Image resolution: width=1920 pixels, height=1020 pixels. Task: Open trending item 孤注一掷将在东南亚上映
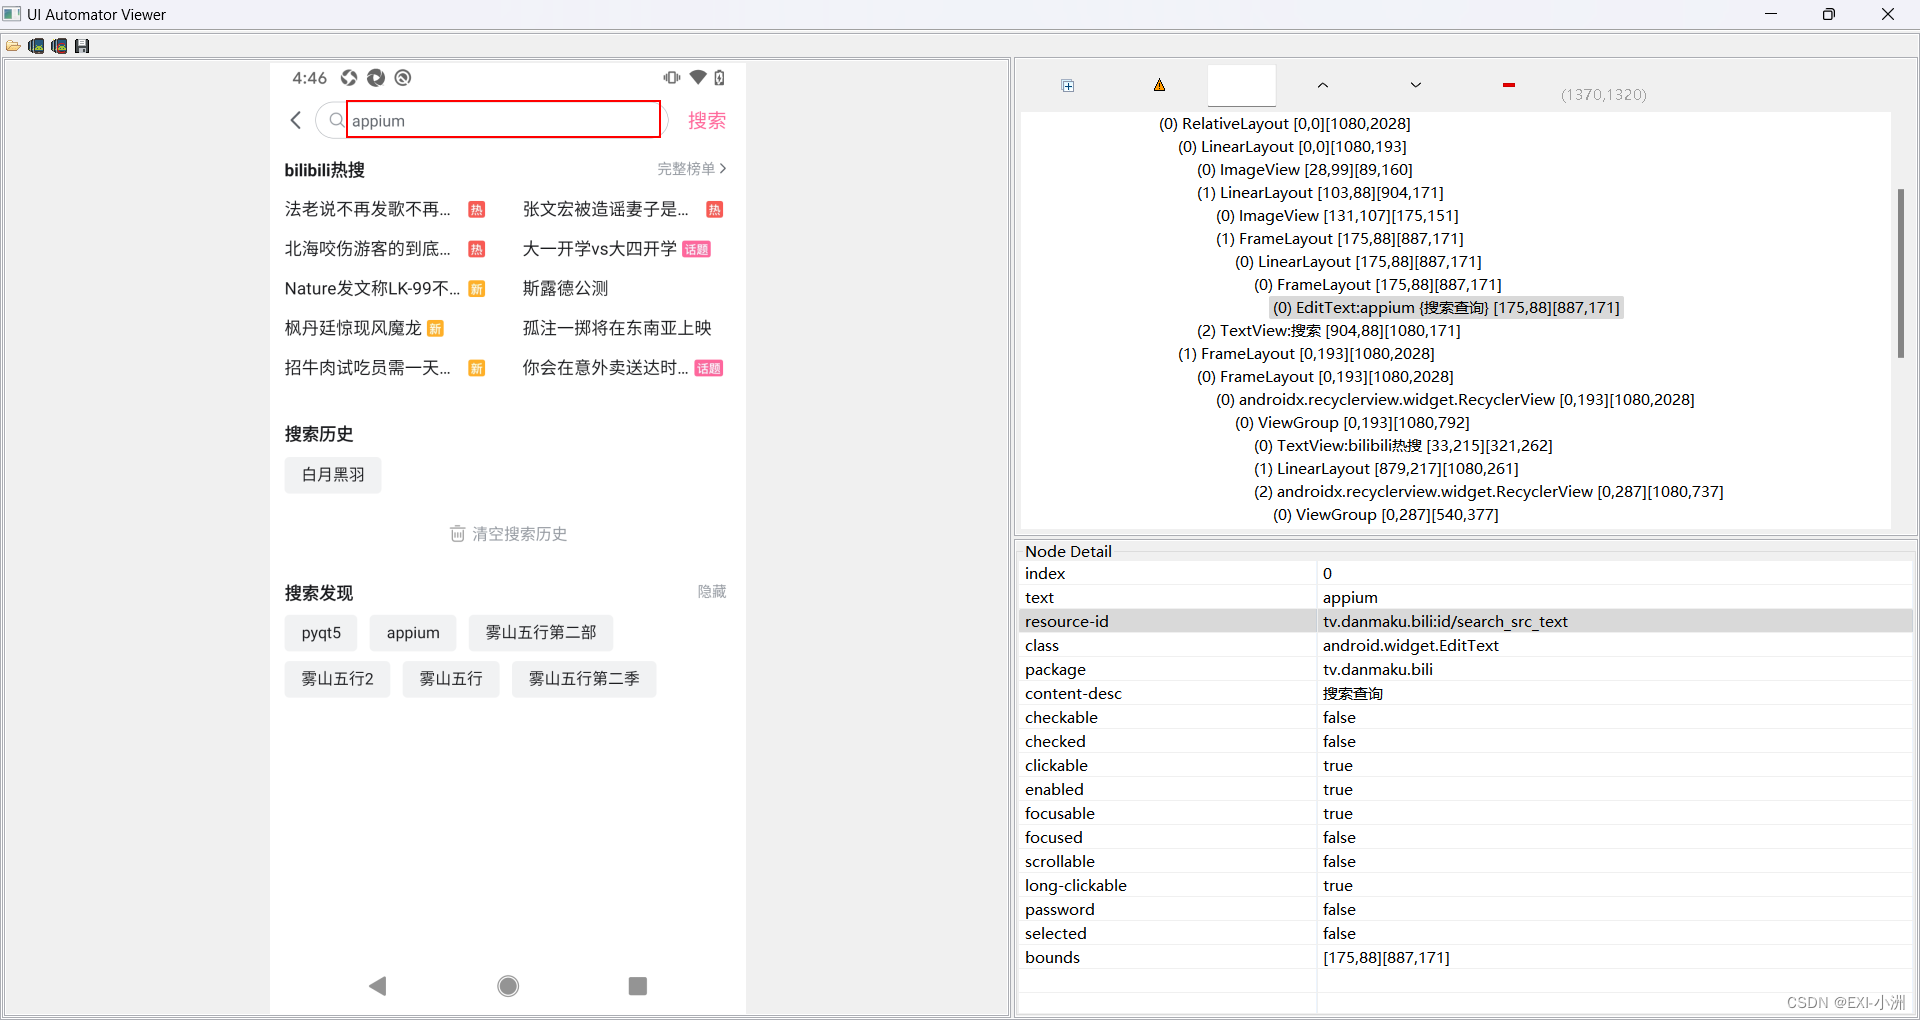coord(617,329)
